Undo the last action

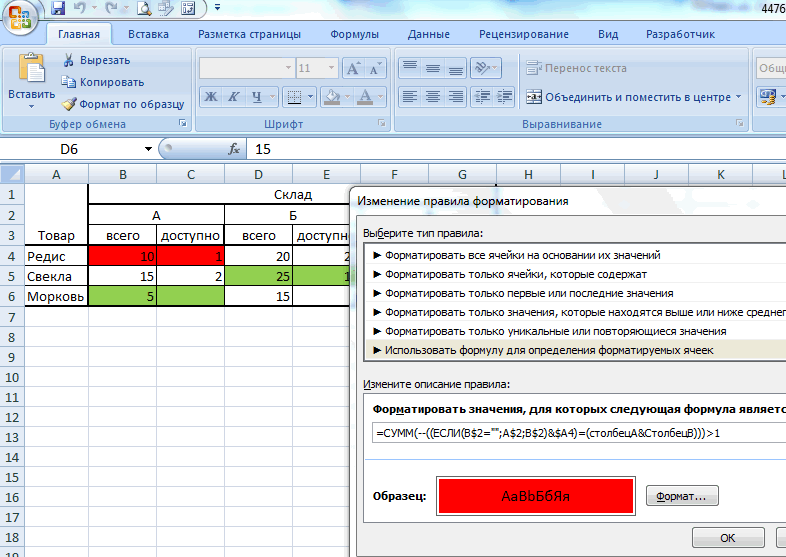click(x=79, y=8)
